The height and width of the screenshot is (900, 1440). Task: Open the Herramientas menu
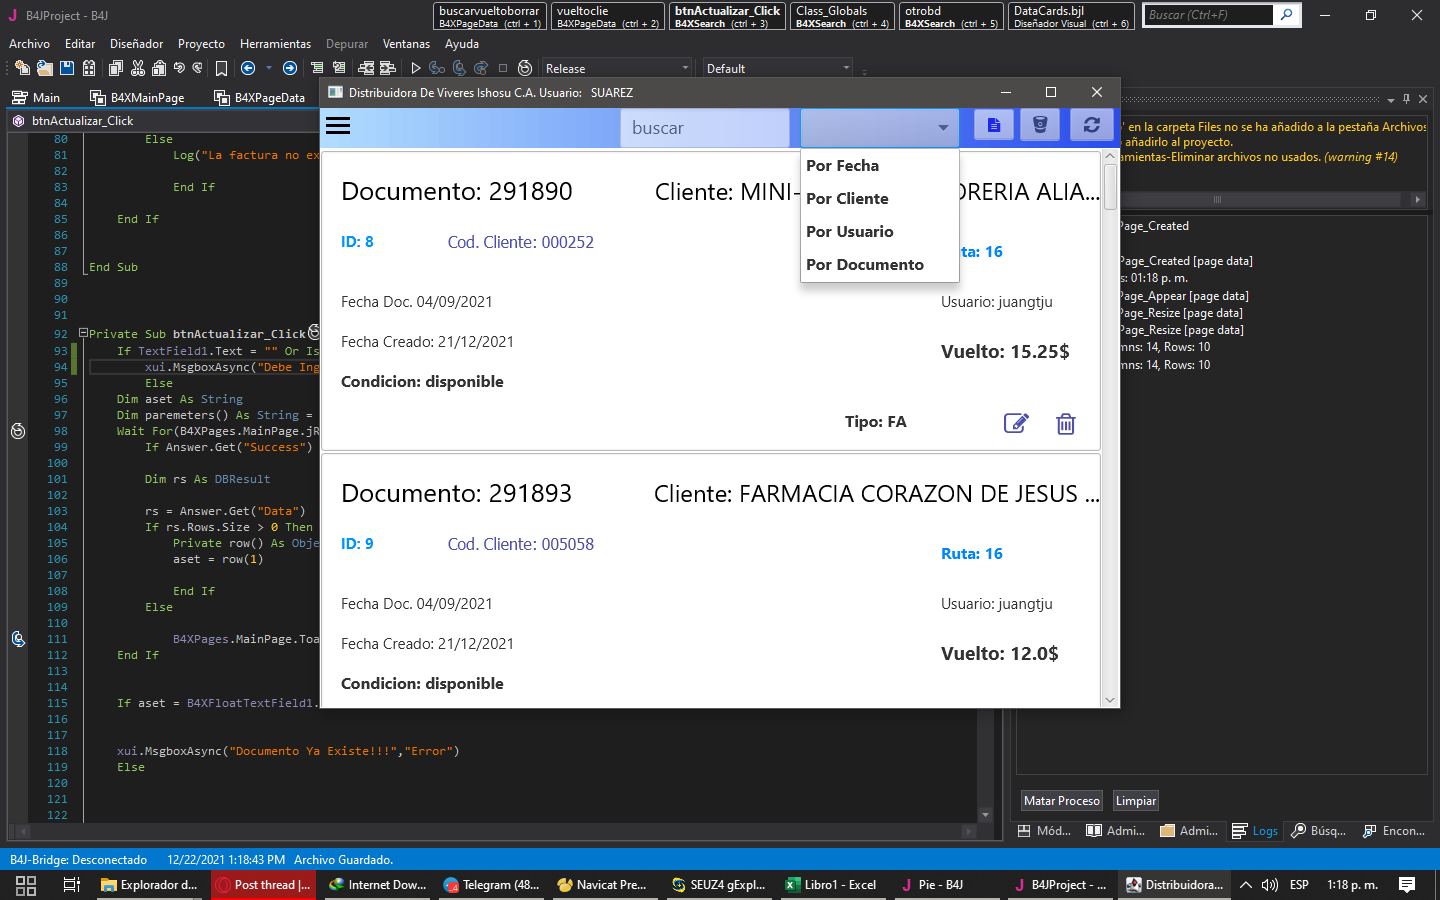click(x=275, y=44)
